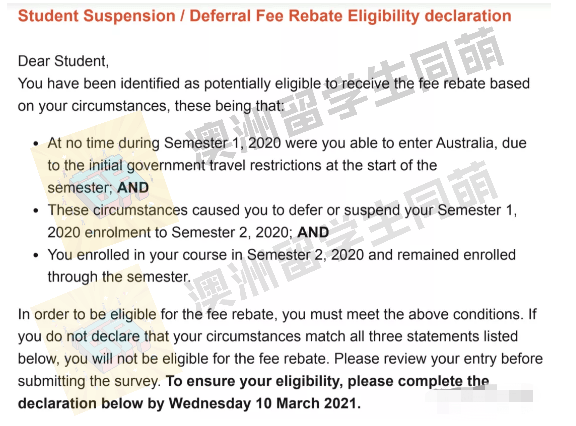Click the red "Student Suspension / Deferral Fee Rebate" heading
576x426 pixels.
pos(264,16)
